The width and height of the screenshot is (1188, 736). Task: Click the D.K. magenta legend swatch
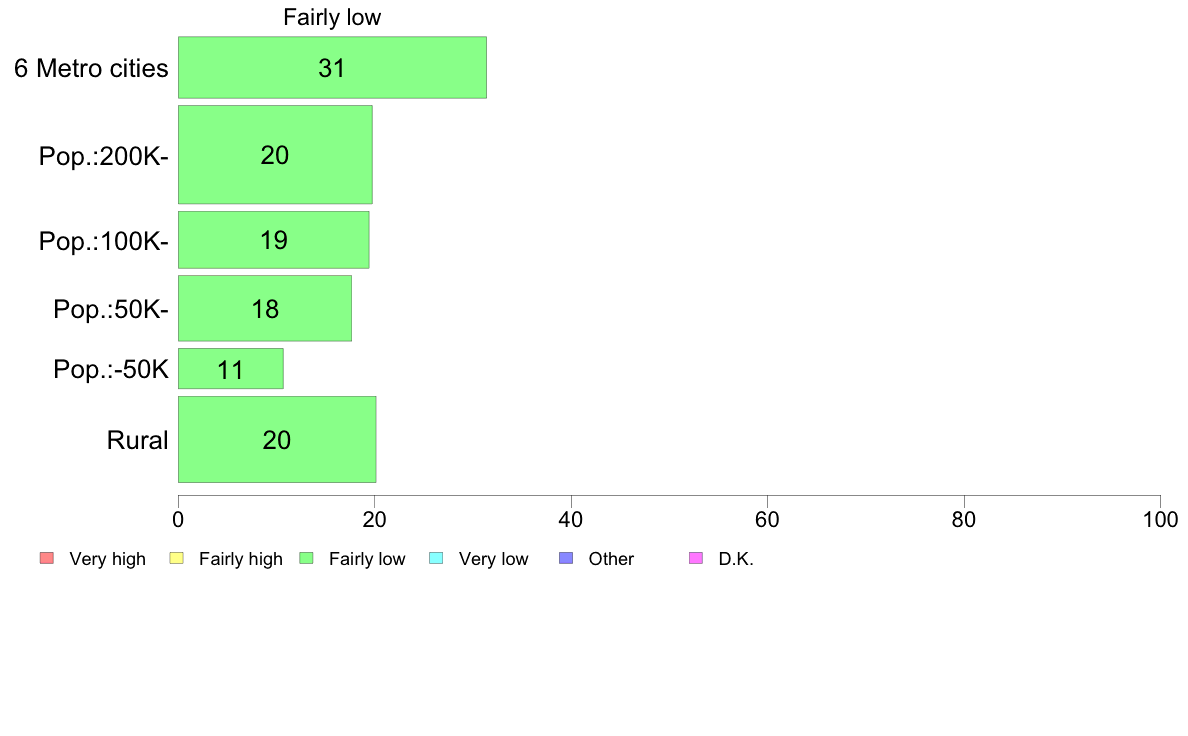click(696, 559)
